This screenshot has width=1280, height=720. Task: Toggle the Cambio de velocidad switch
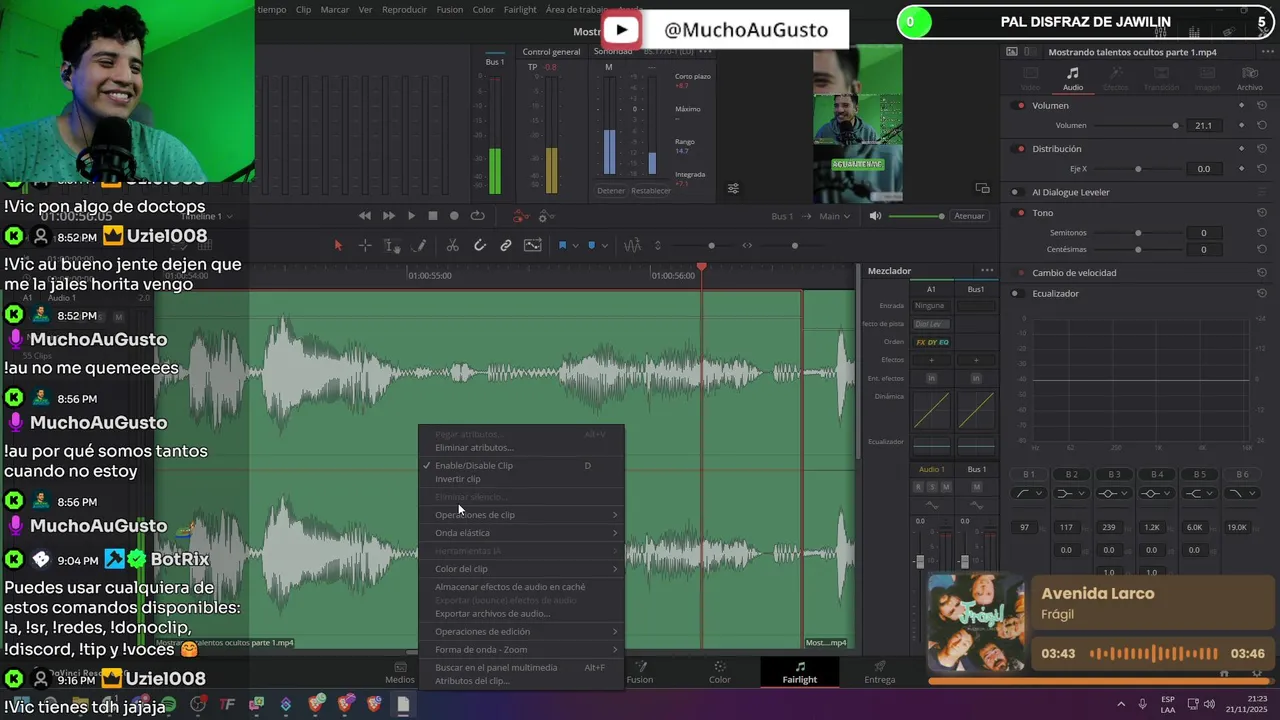[x=1017, y=273]
